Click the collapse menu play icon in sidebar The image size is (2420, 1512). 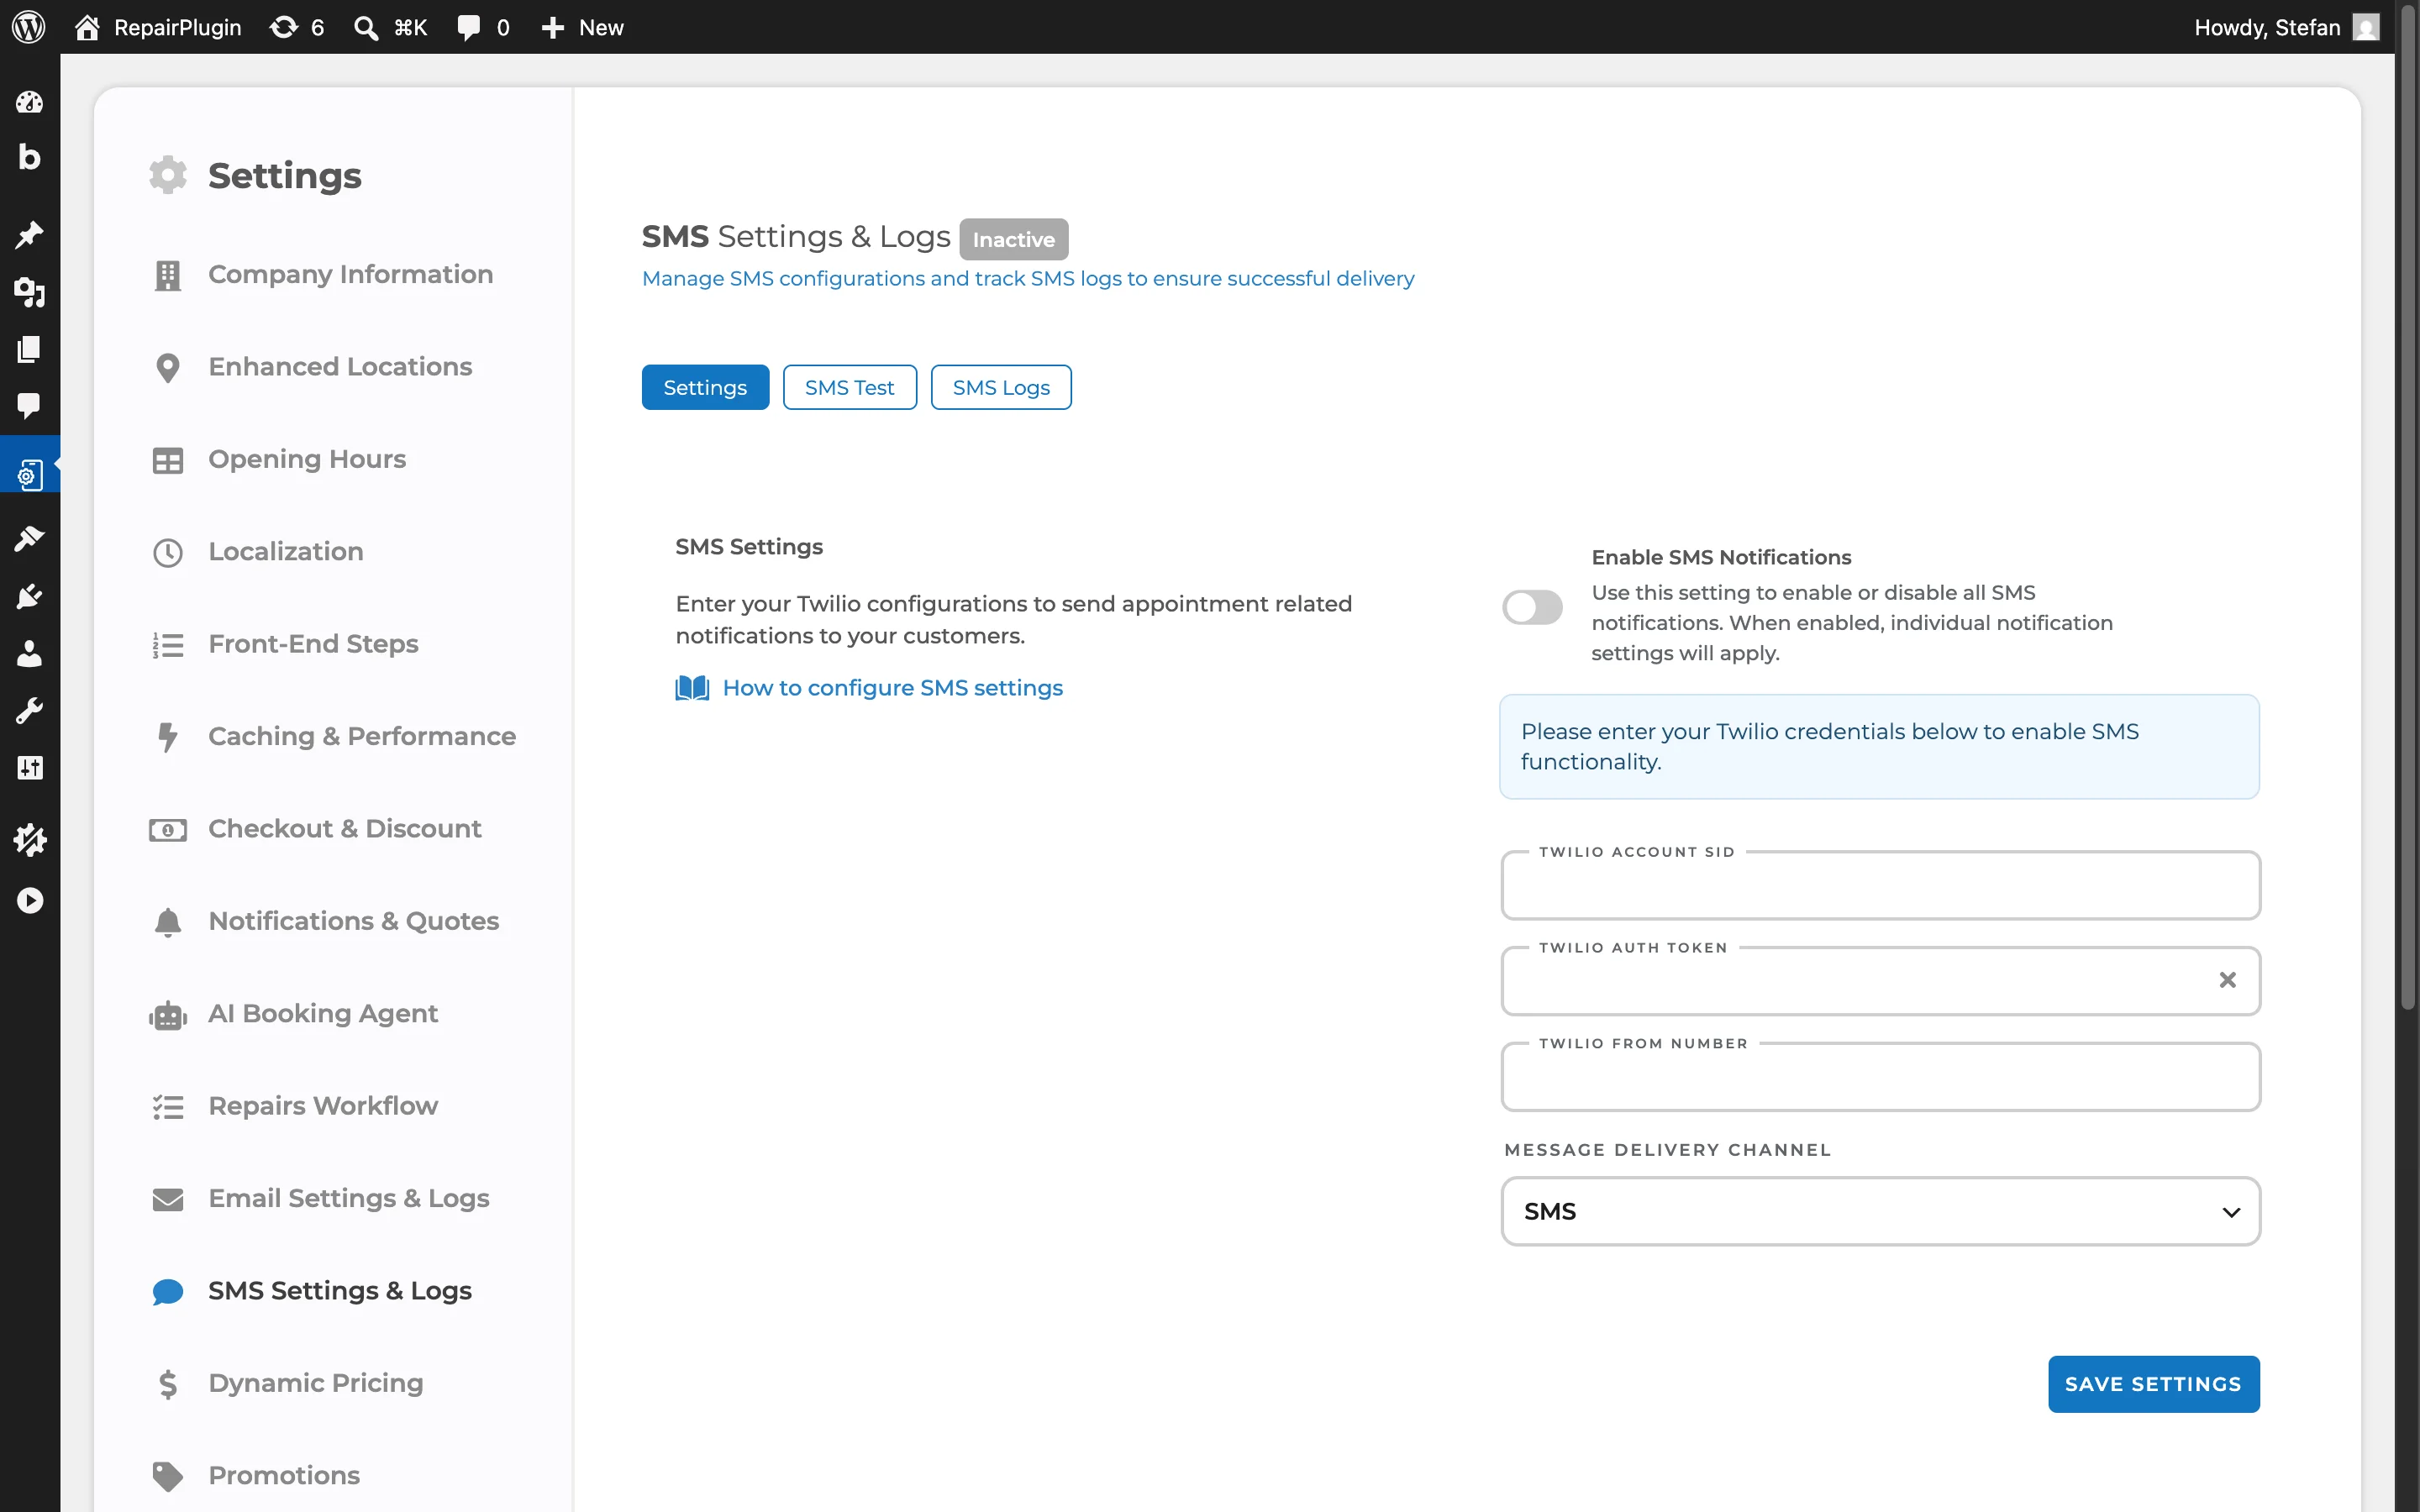29,901
